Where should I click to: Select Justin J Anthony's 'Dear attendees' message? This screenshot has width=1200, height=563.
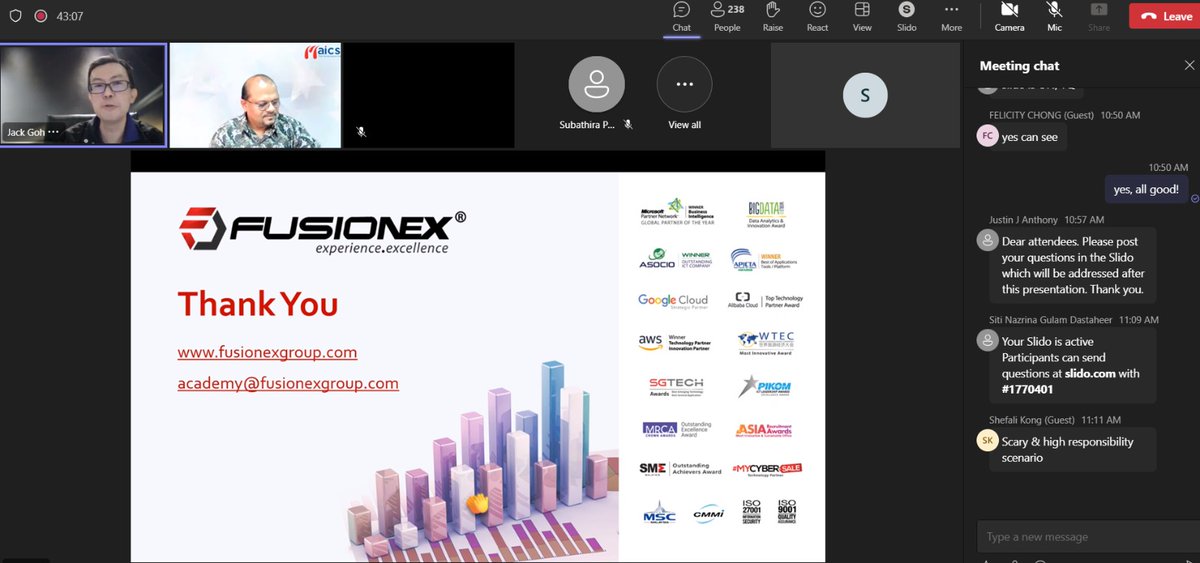1073,265
